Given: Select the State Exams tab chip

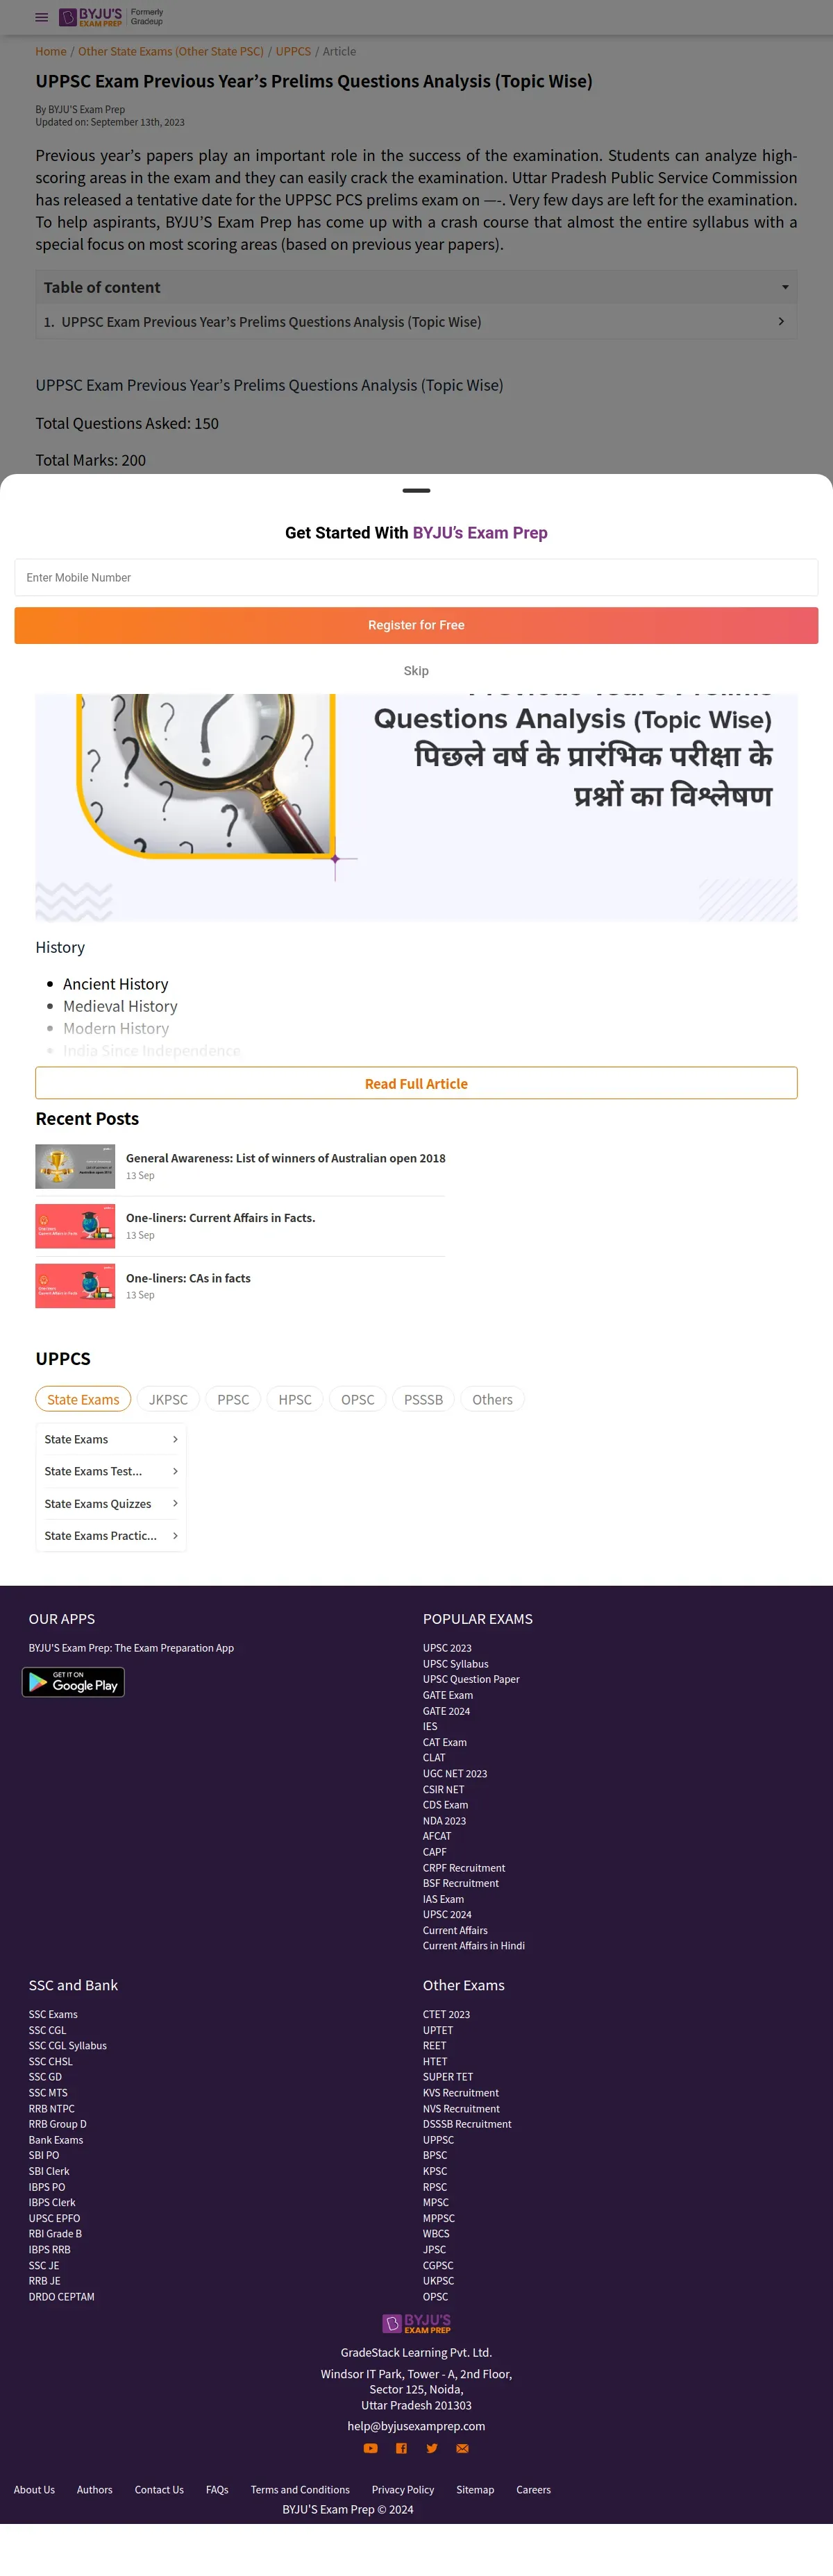Looking at the screenshot, I should click(x=83, y=1399).
